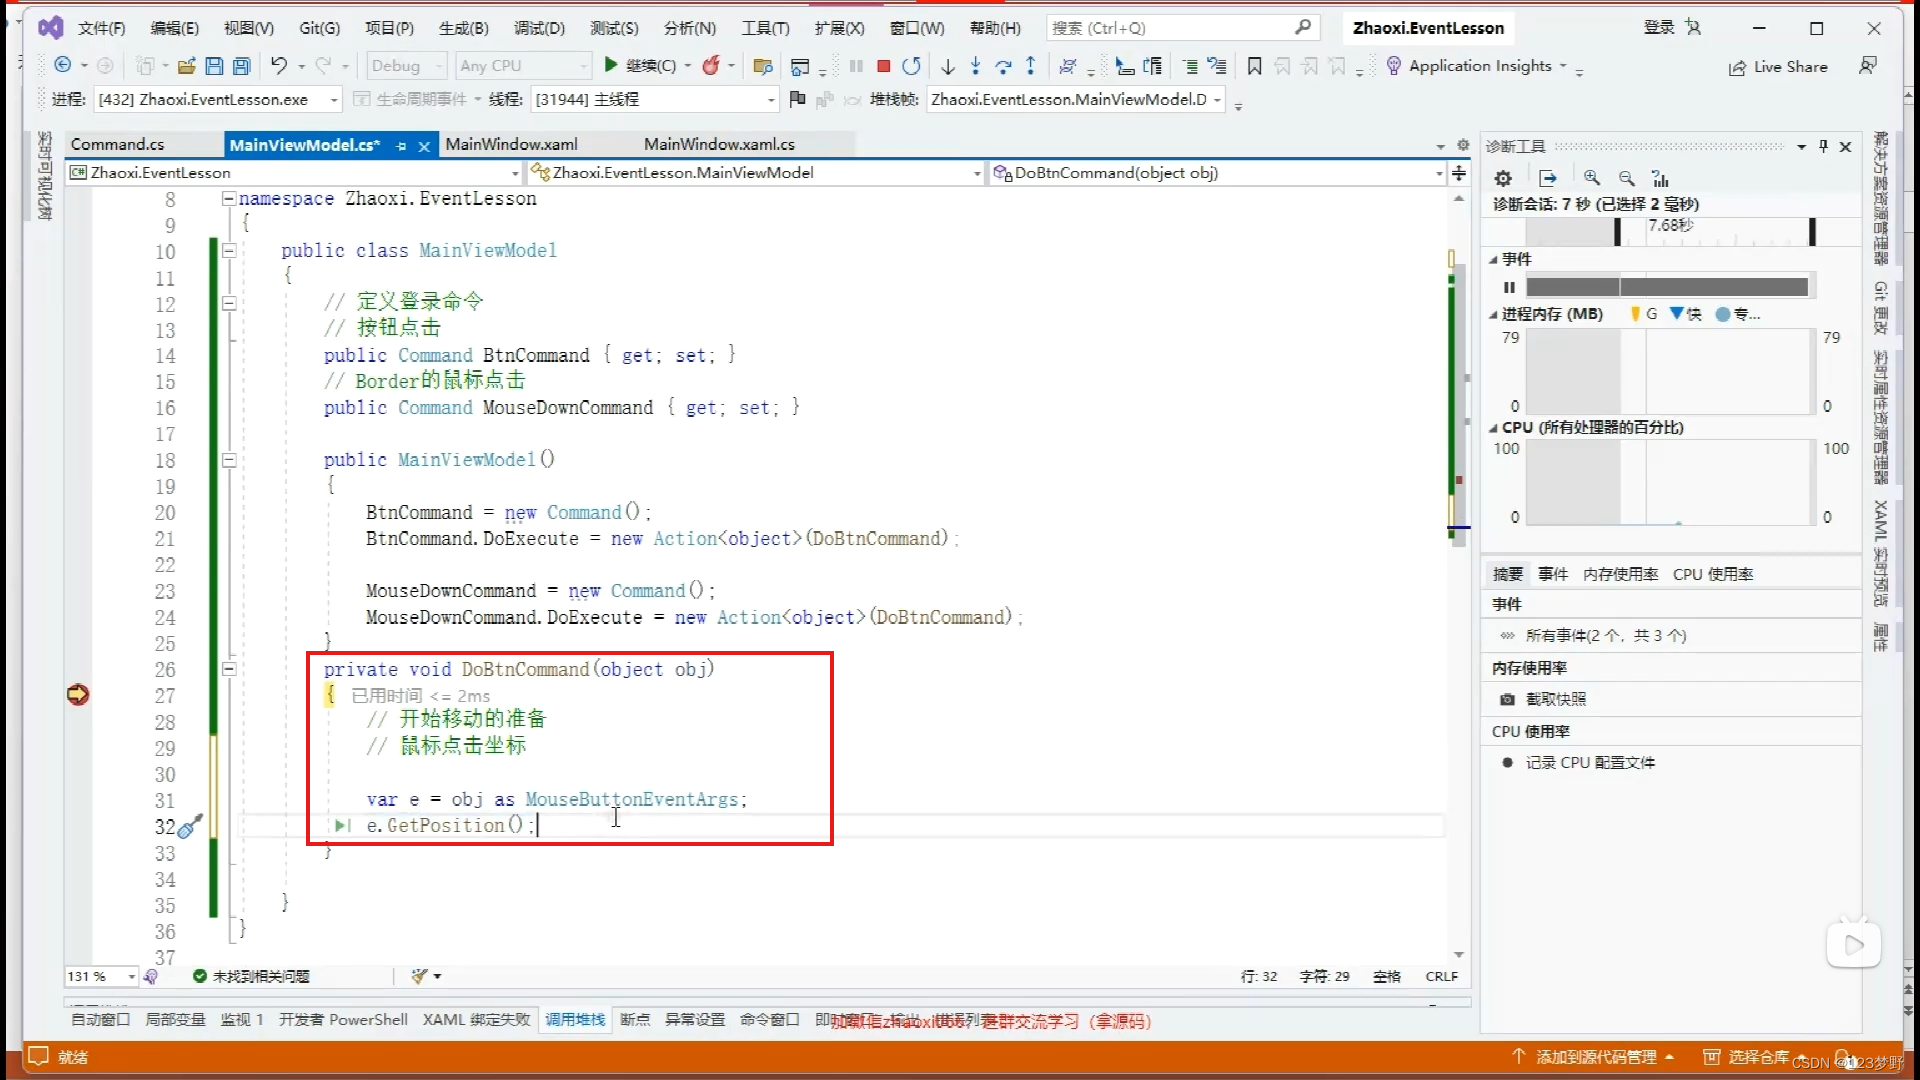1920x1080 pixels.
Task: Collapse the MainViewModel constructor block
Action: tap(229, 460)
